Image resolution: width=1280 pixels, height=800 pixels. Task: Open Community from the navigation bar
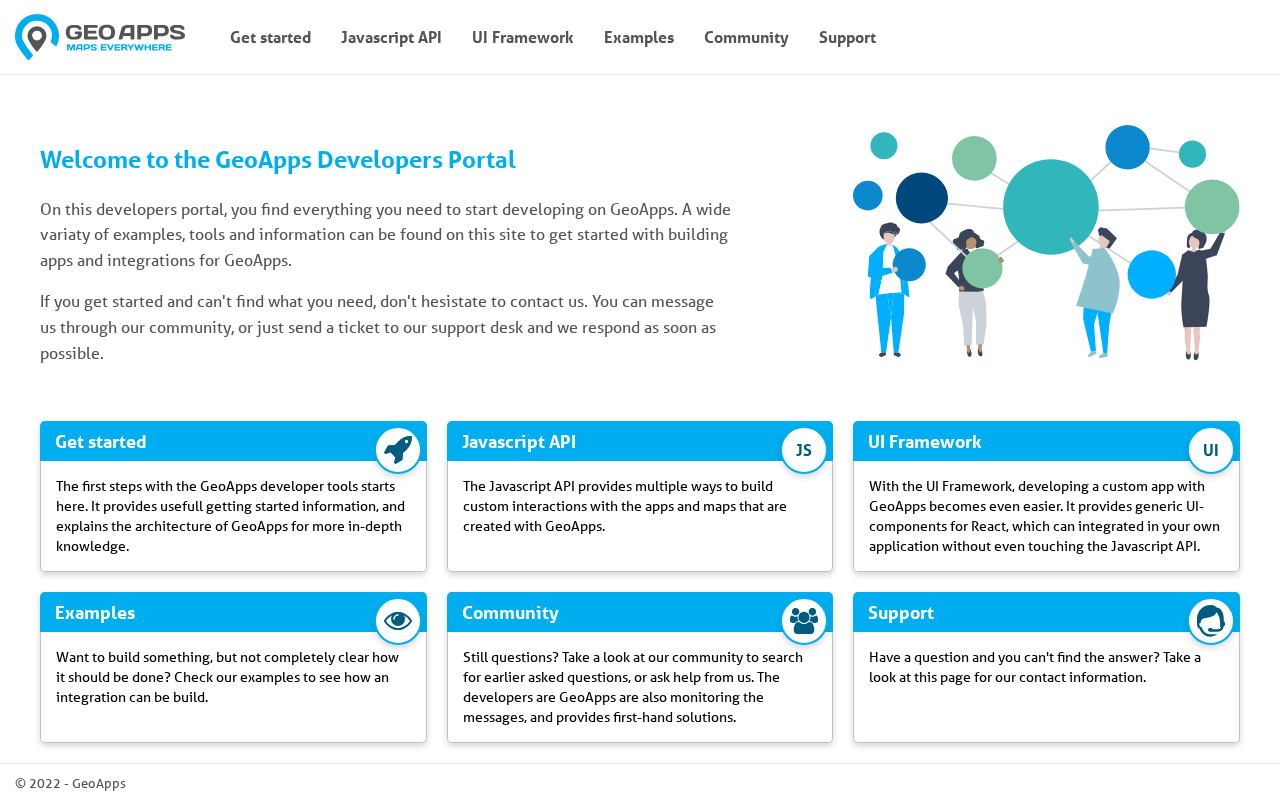tap(746, 38)
